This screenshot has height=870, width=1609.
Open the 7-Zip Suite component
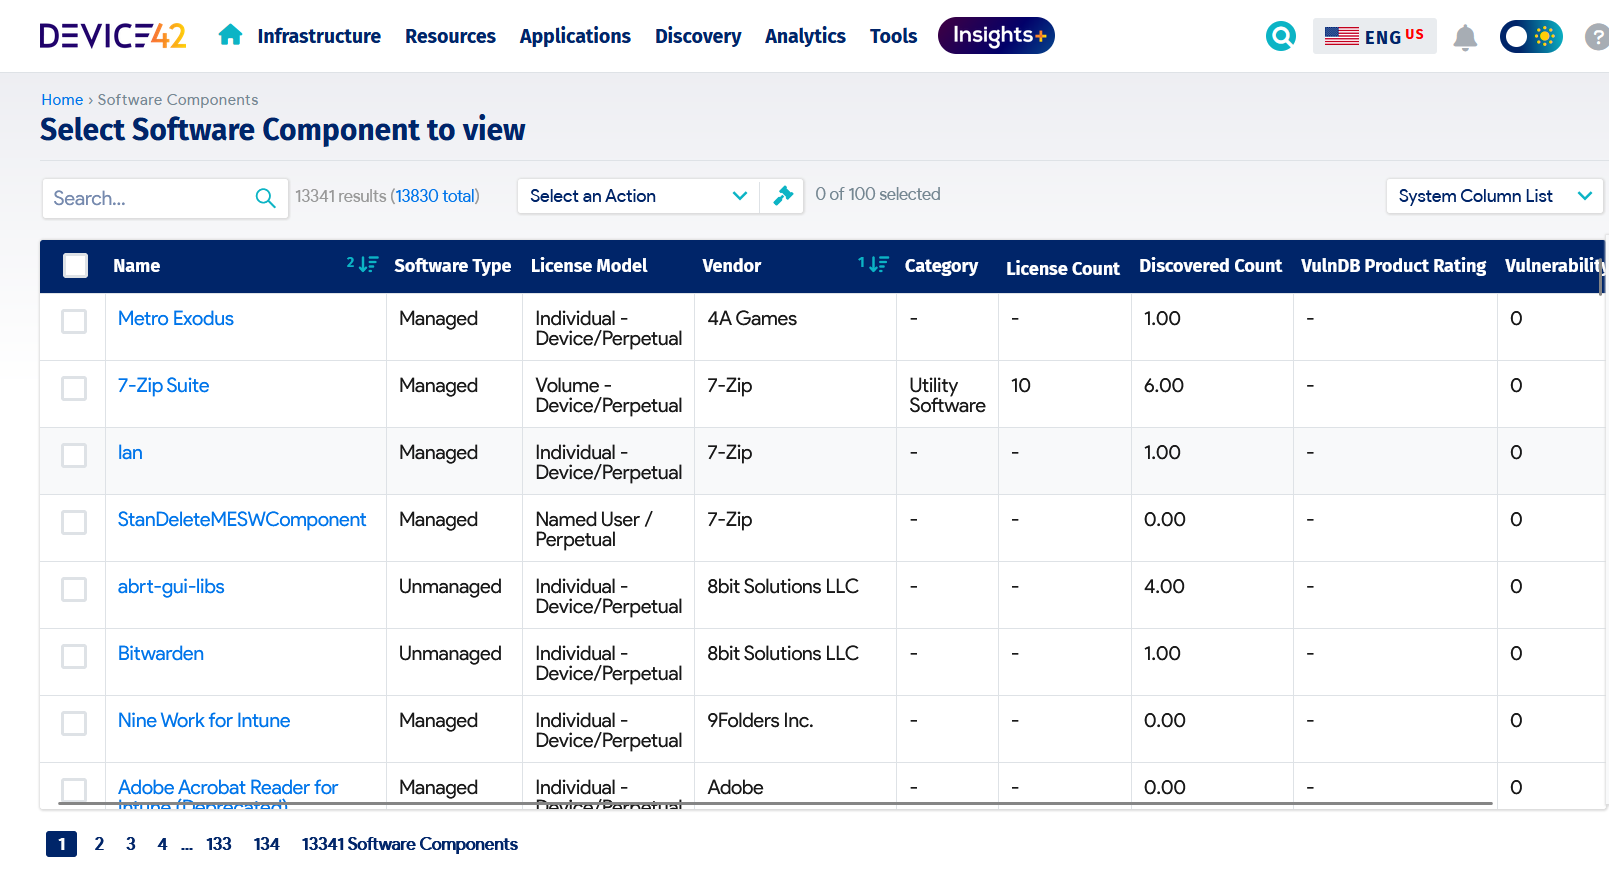pyautogui.click(x=163, y=385)
